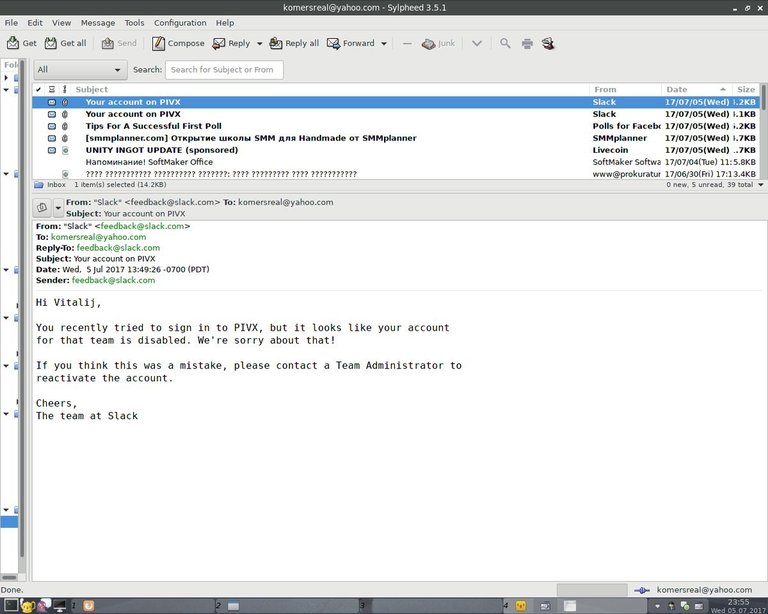The height and width of the screenshot is (614, 768).
Task: Click the yellow app icon in workspace 4
Action: click(x=521, y=606)
